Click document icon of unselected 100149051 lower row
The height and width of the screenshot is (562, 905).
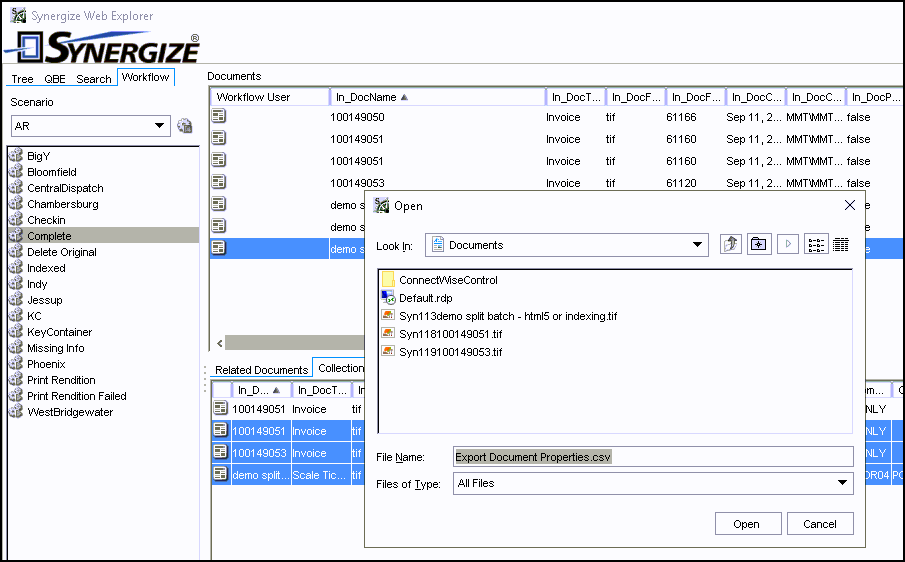coord(220,408)
